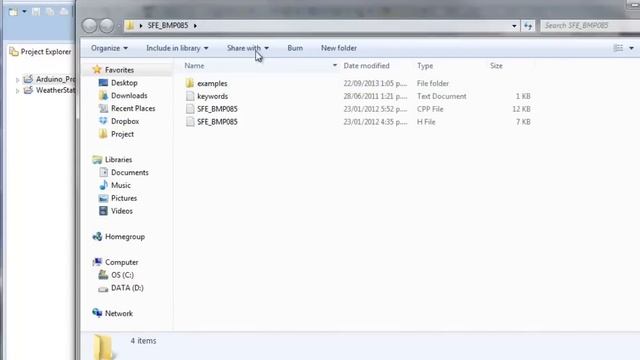Screen dimensions: 640x360
Task: Open the Videos library
Action: pyautogui.click(x=122, y=211)
